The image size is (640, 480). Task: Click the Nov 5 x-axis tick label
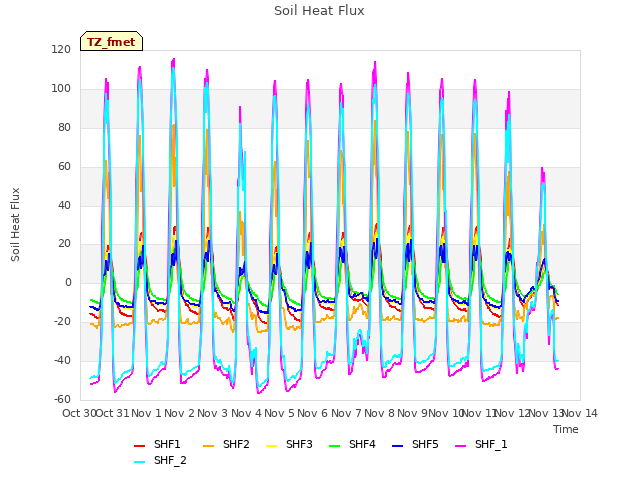pos(279,413)
